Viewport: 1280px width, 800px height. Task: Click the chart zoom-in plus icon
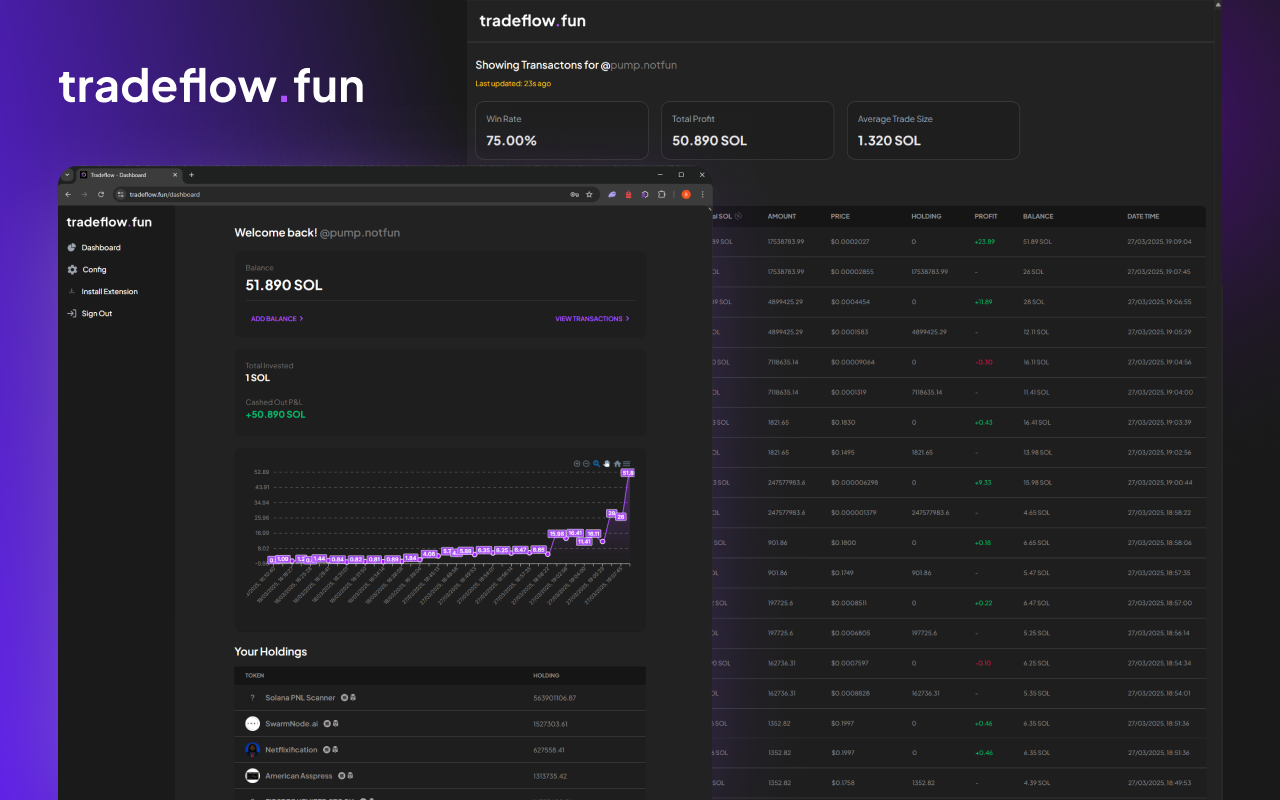(577, 463)
